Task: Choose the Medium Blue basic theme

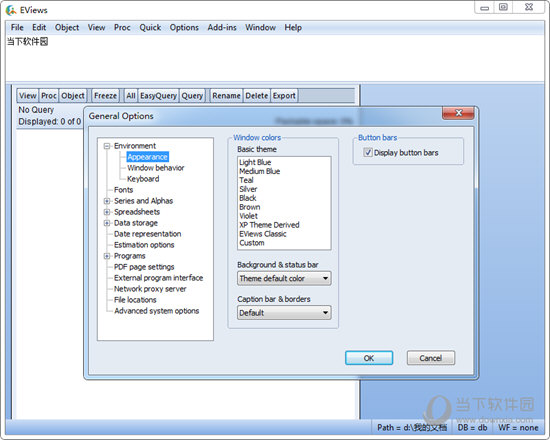Action: tap(260, 171)
